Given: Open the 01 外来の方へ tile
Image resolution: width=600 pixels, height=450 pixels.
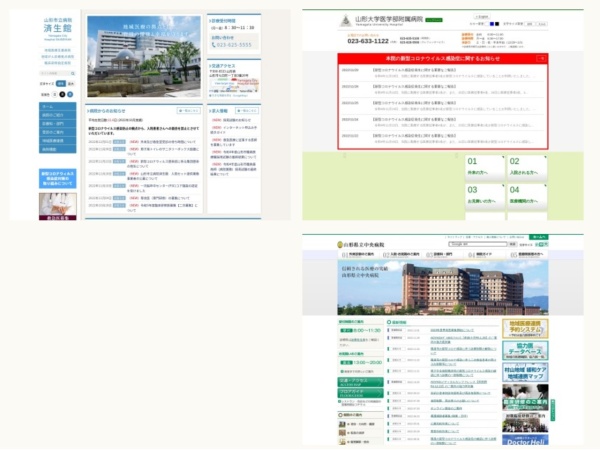Looking at the screenshot, I should click(x=485, y=166).
